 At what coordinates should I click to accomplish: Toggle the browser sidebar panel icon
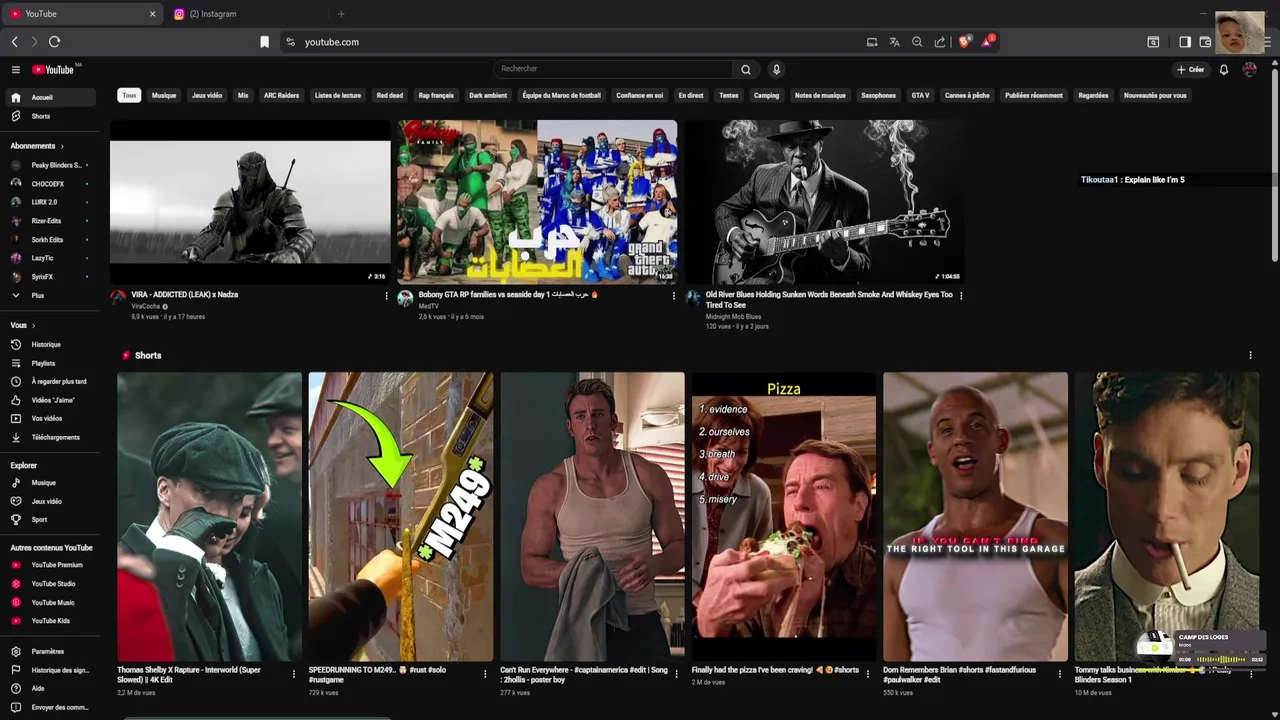pyautogui.click(x=1185, y=42)
